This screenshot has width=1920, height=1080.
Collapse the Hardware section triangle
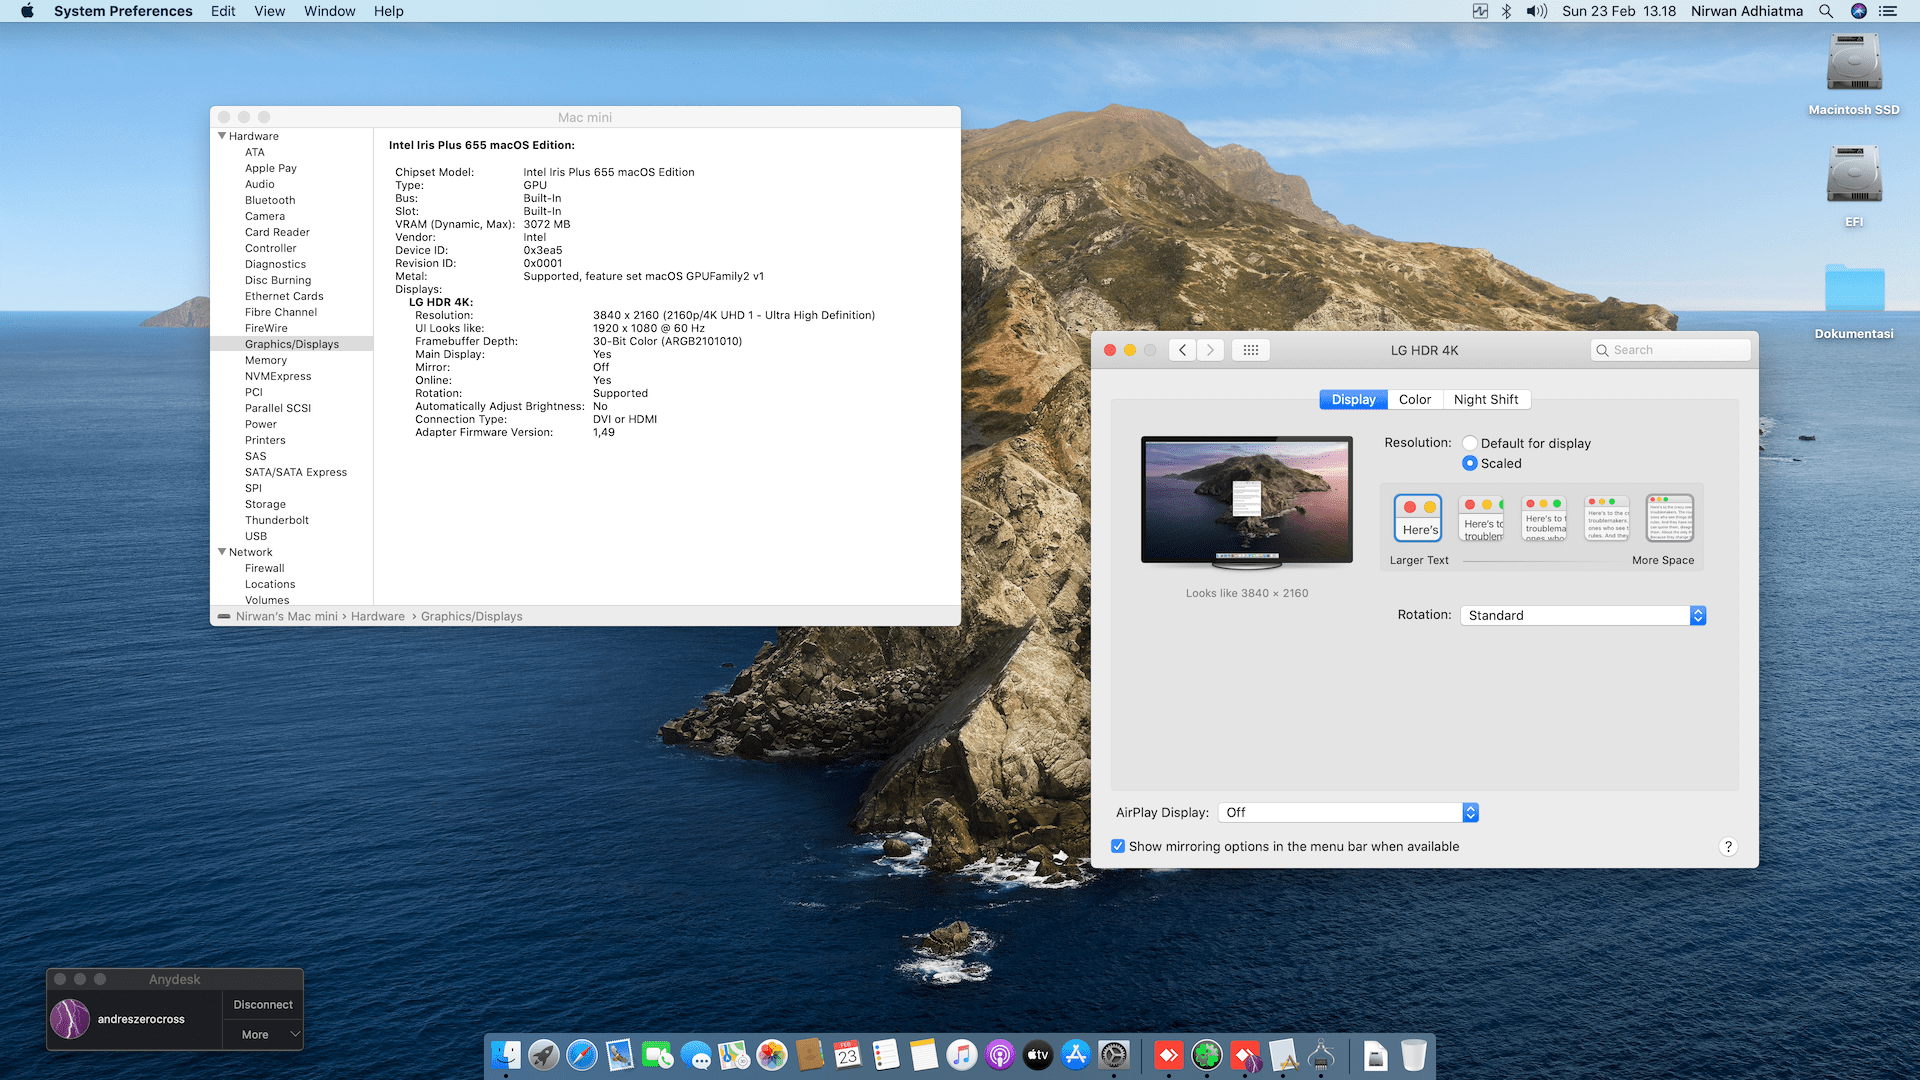tap(222, 135)
